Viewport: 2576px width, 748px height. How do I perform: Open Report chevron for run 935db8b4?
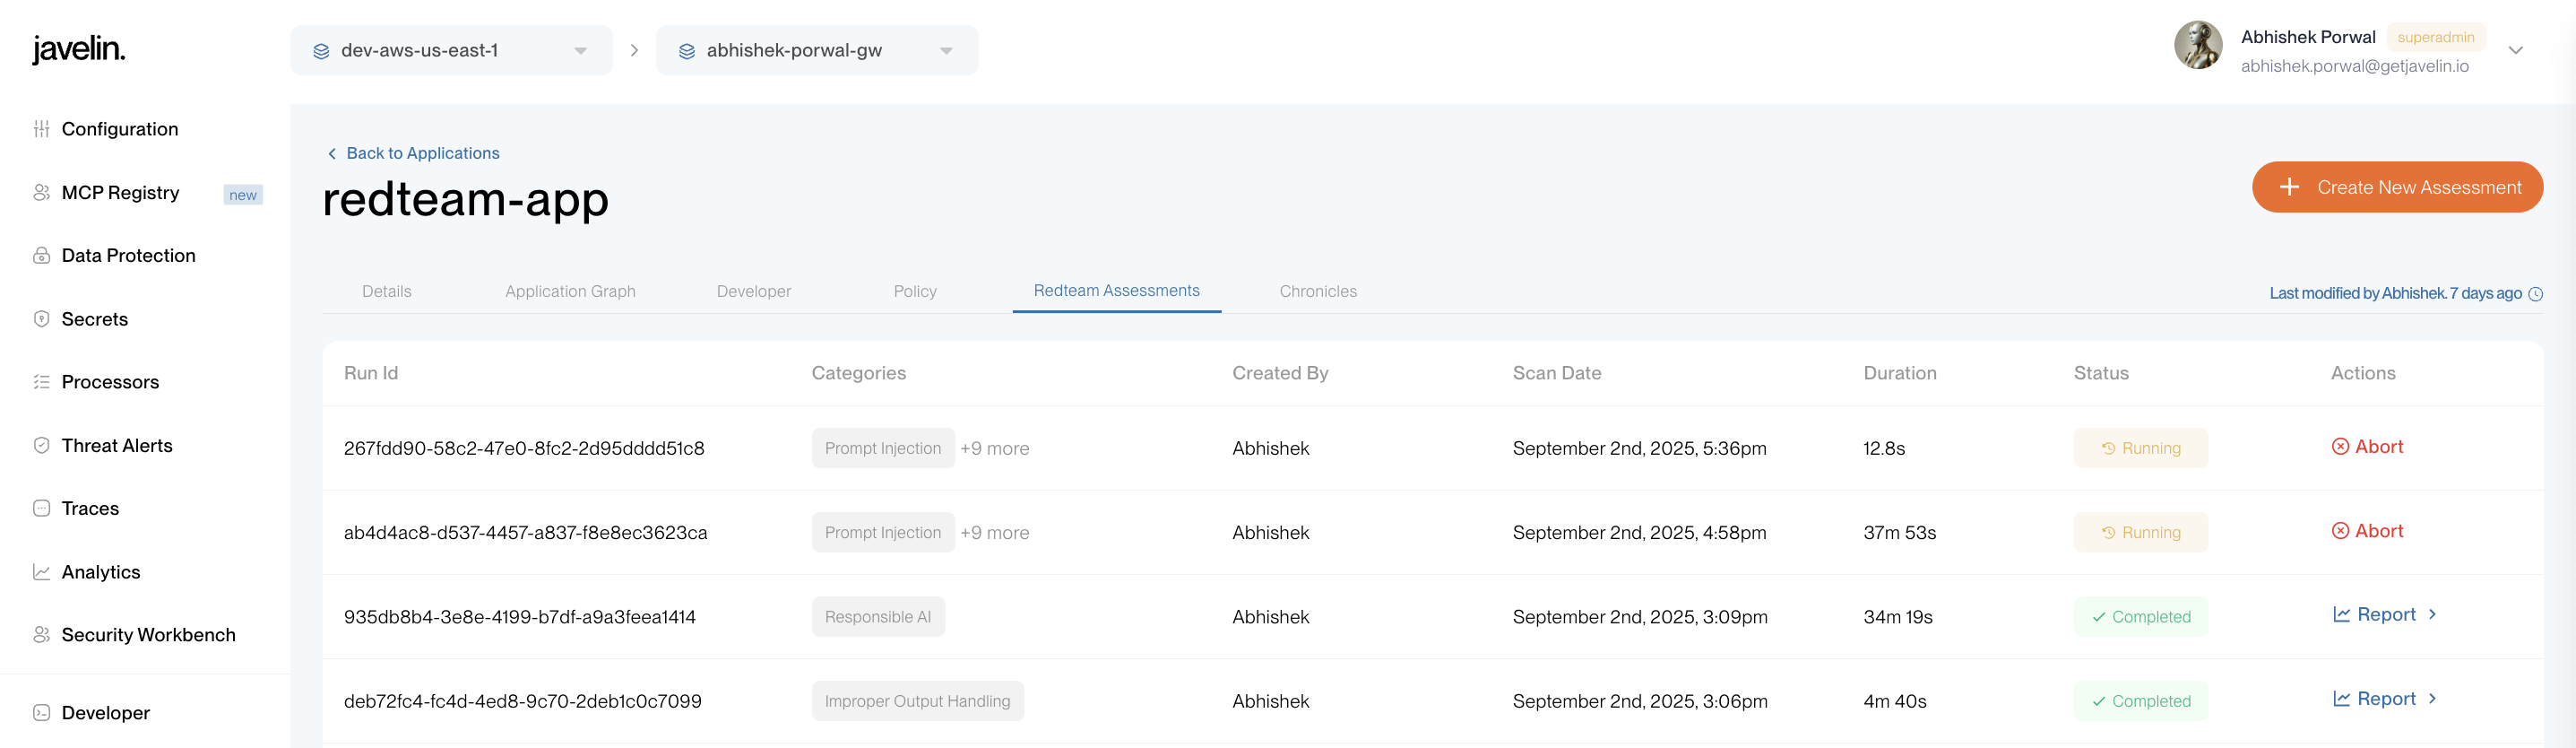tap(2432, 614)
